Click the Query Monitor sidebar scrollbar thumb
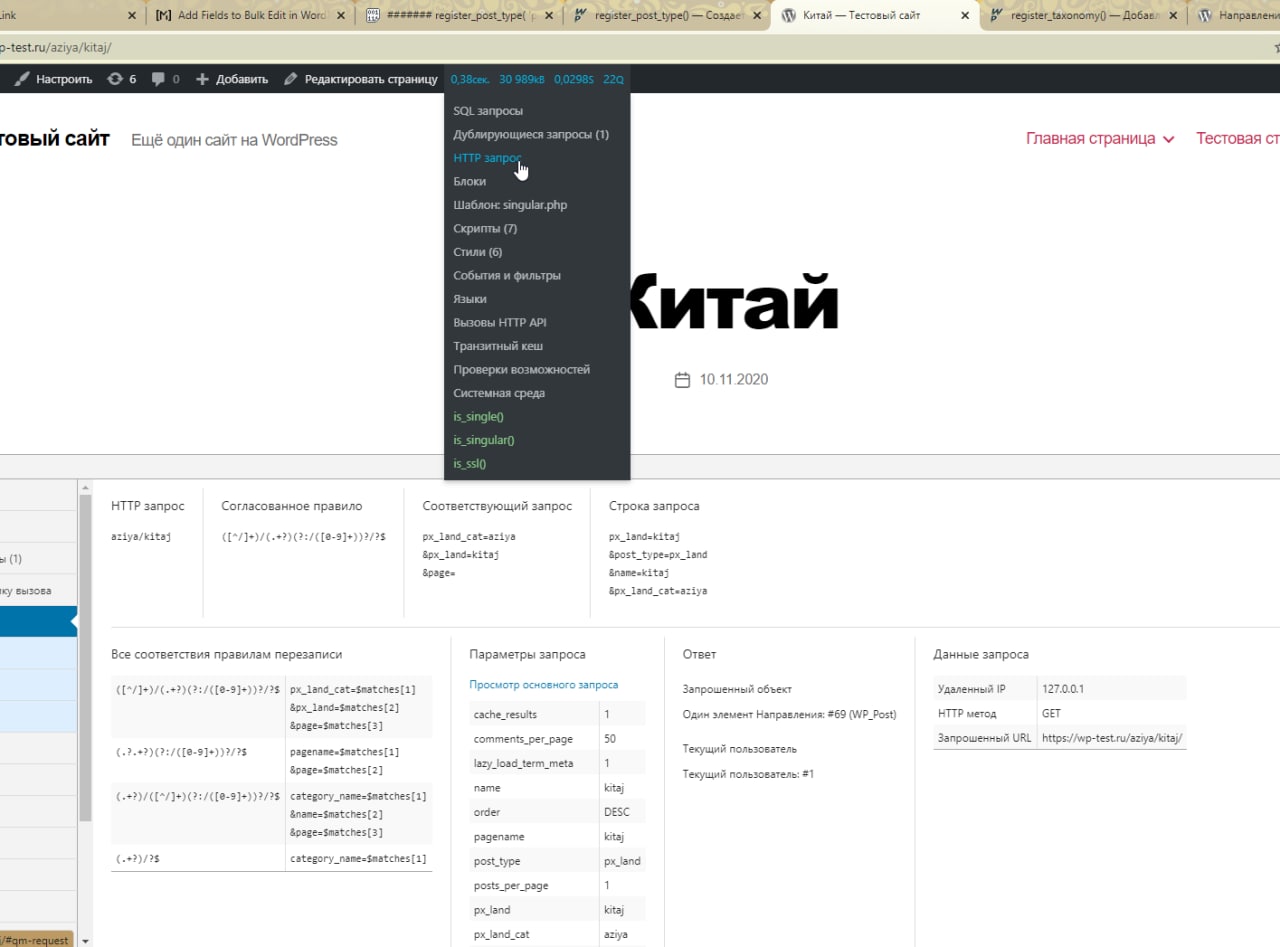The image size is (1280, 947). coord(85,658)
